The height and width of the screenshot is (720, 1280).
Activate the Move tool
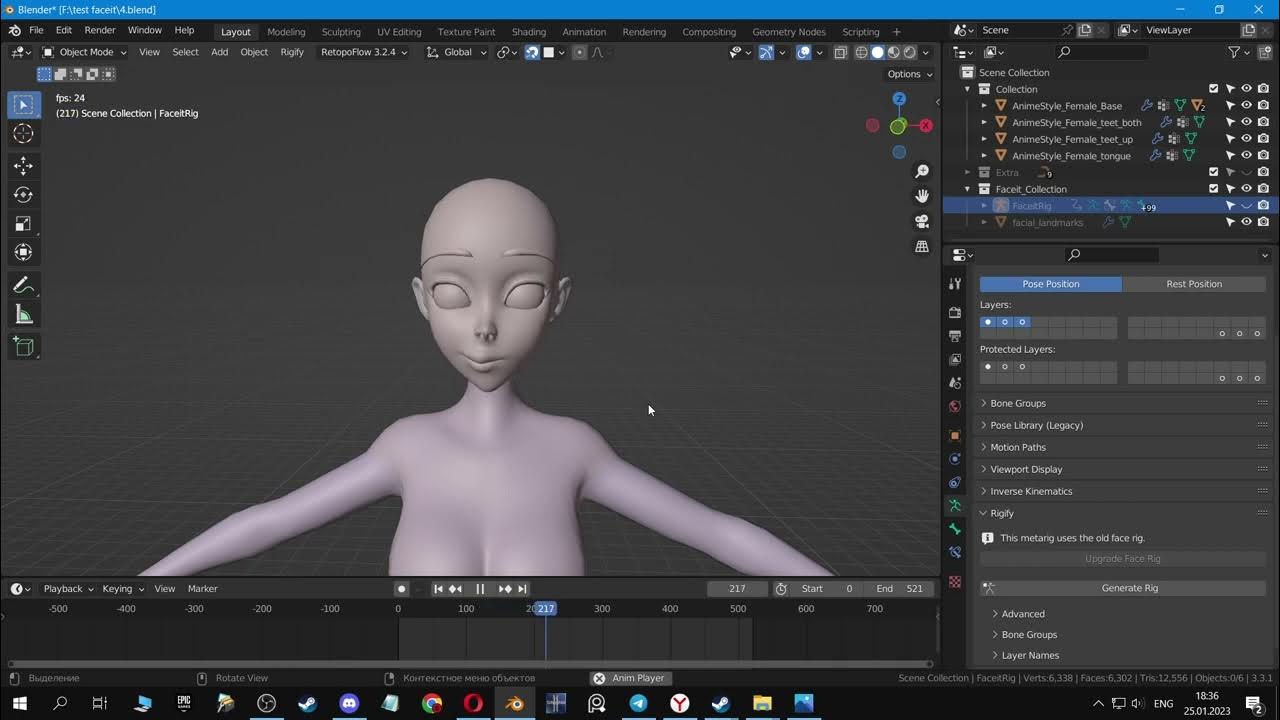click(x=23, y=166)
